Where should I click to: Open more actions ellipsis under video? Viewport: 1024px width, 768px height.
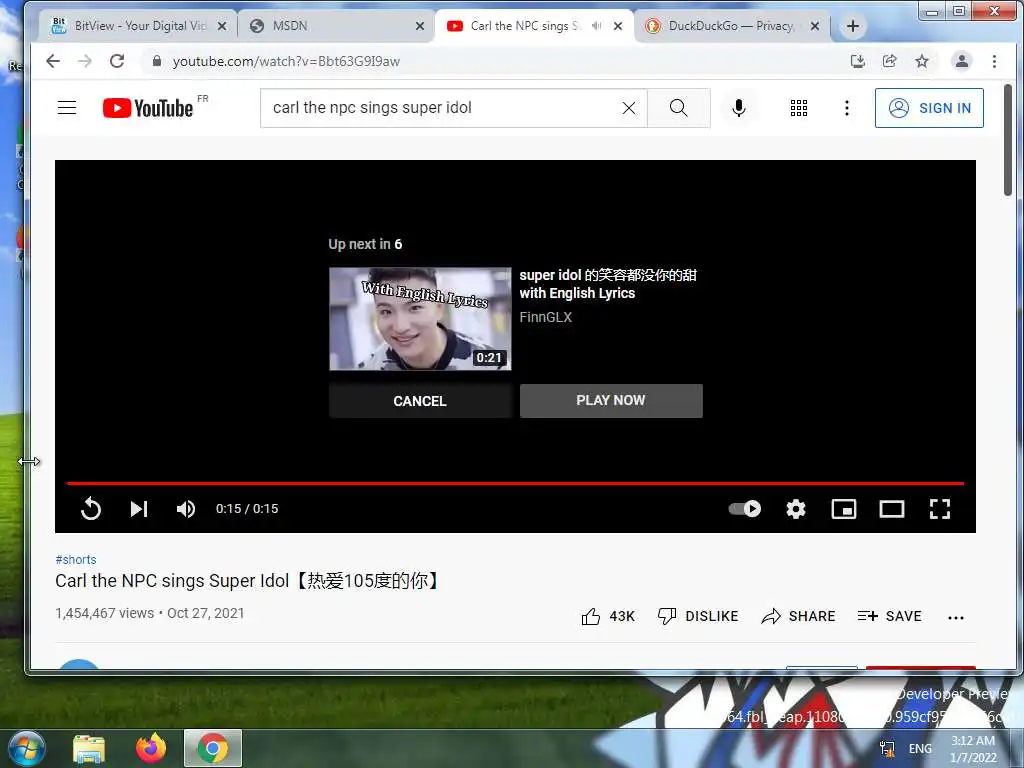[x=955, y=618]
